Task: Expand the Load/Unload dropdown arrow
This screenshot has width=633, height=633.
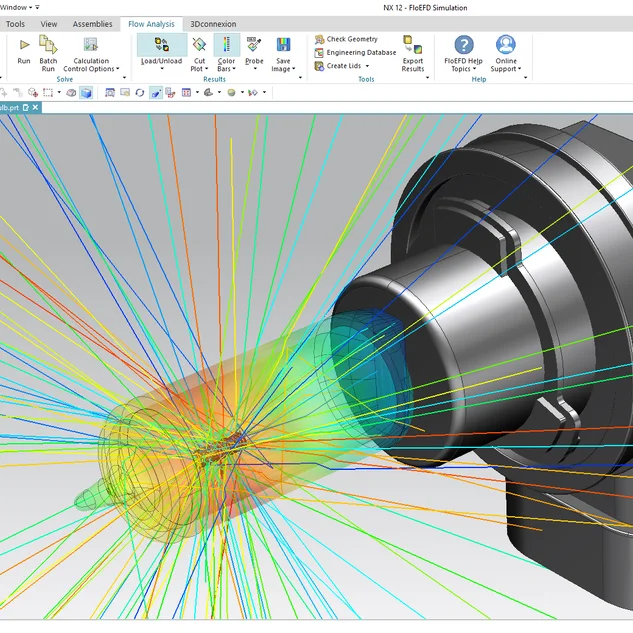Action: [x=162, y=69]
